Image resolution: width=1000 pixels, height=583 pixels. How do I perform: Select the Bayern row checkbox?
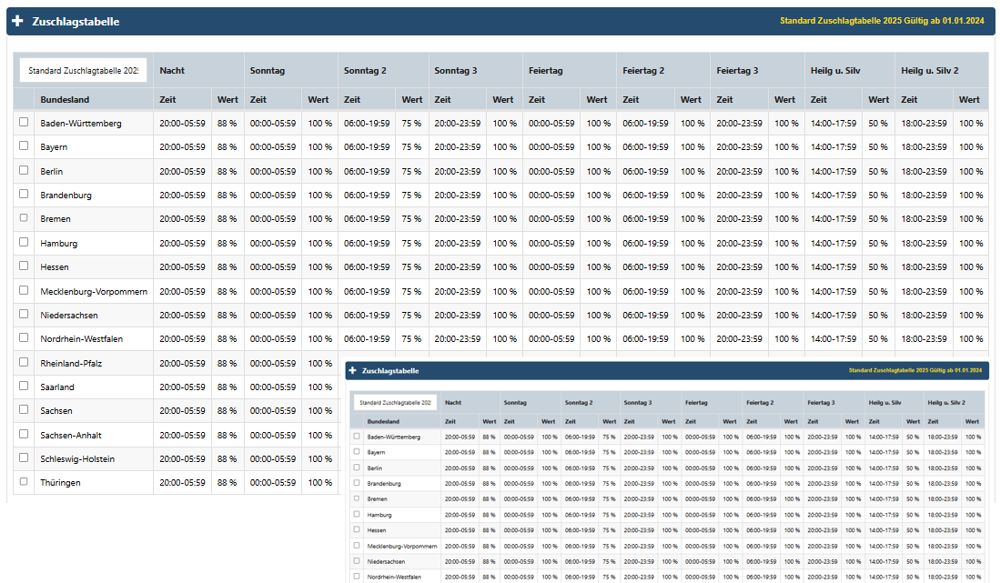coord(24,145)
